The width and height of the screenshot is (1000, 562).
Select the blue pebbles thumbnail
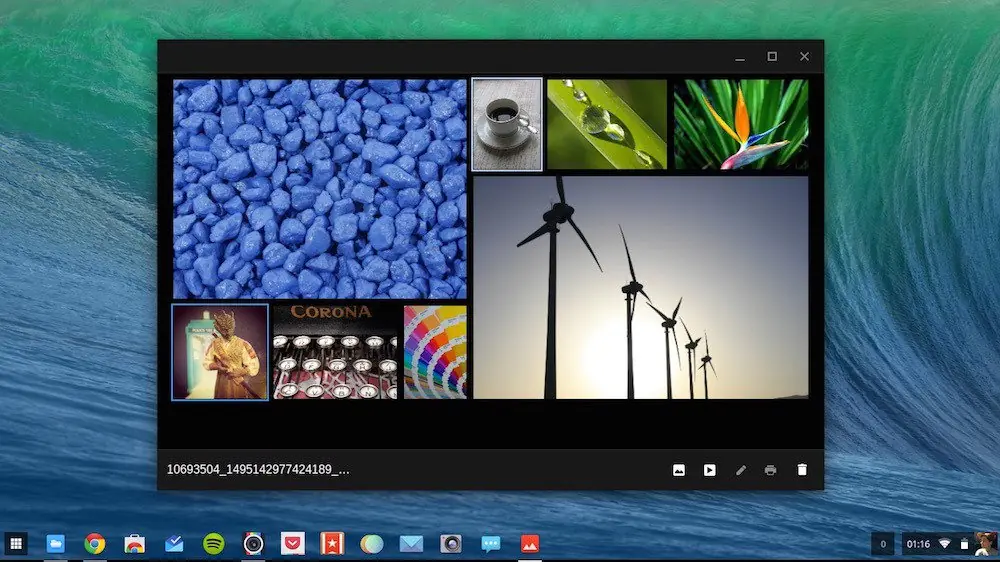pos(320,189)
